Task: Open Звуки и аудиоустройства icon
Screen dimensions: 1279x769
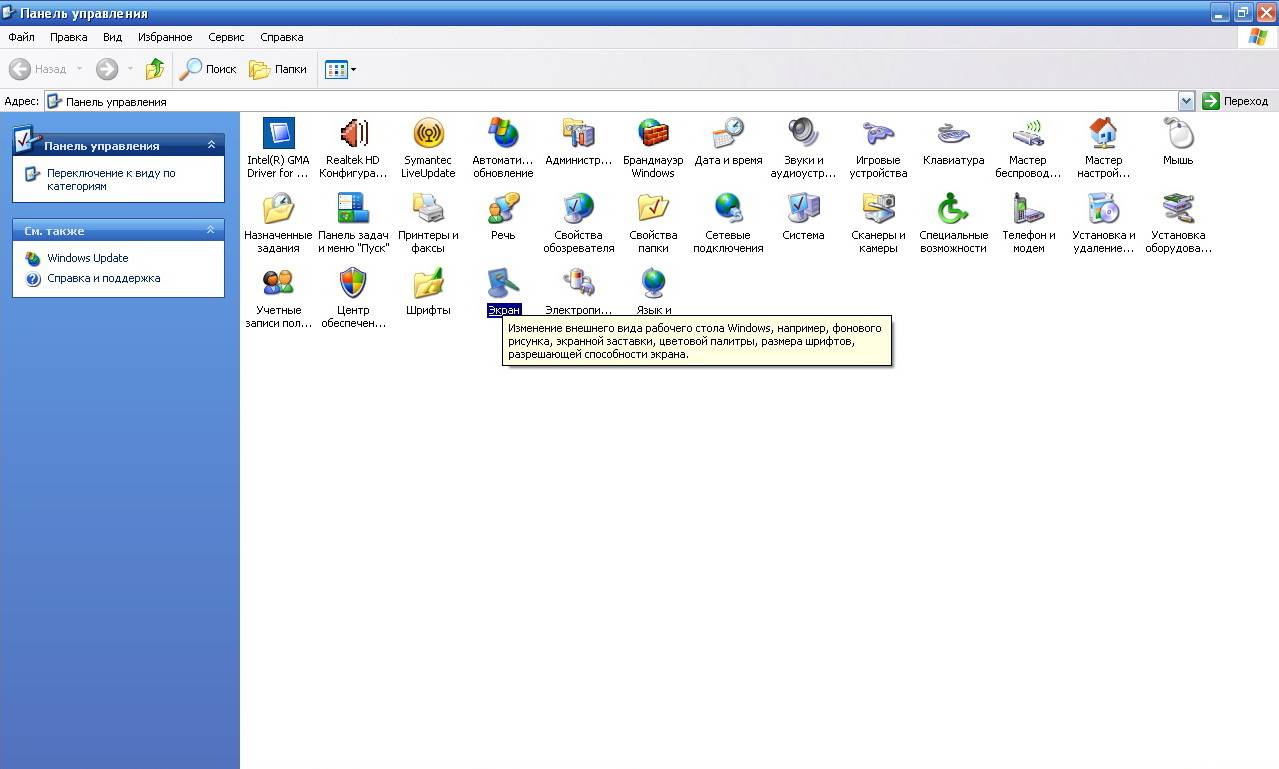Action: click(x=803, y=133)
